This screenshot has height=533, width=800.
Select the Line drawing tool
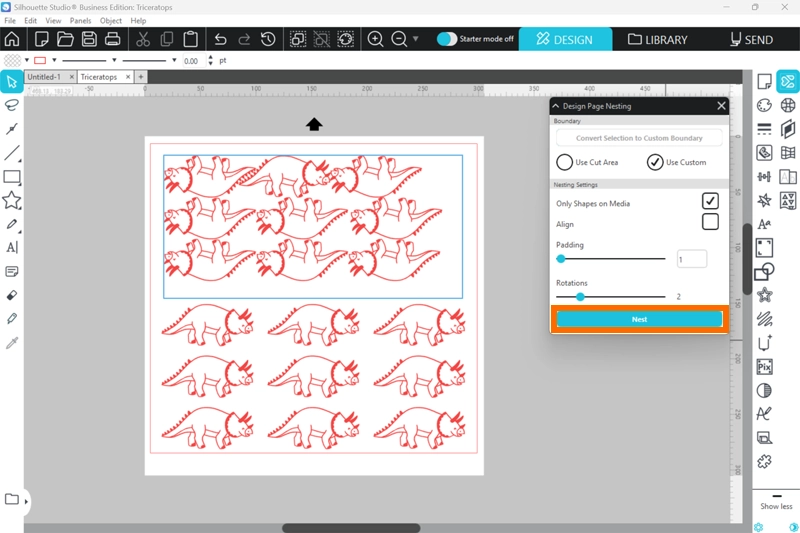[x=12, y=153]
